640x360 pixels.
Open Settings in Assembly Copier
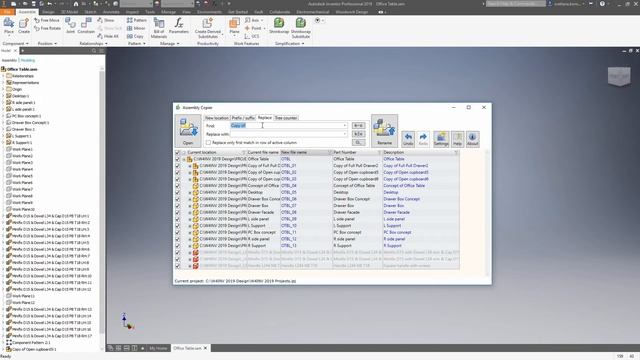(x=441, y=139)
